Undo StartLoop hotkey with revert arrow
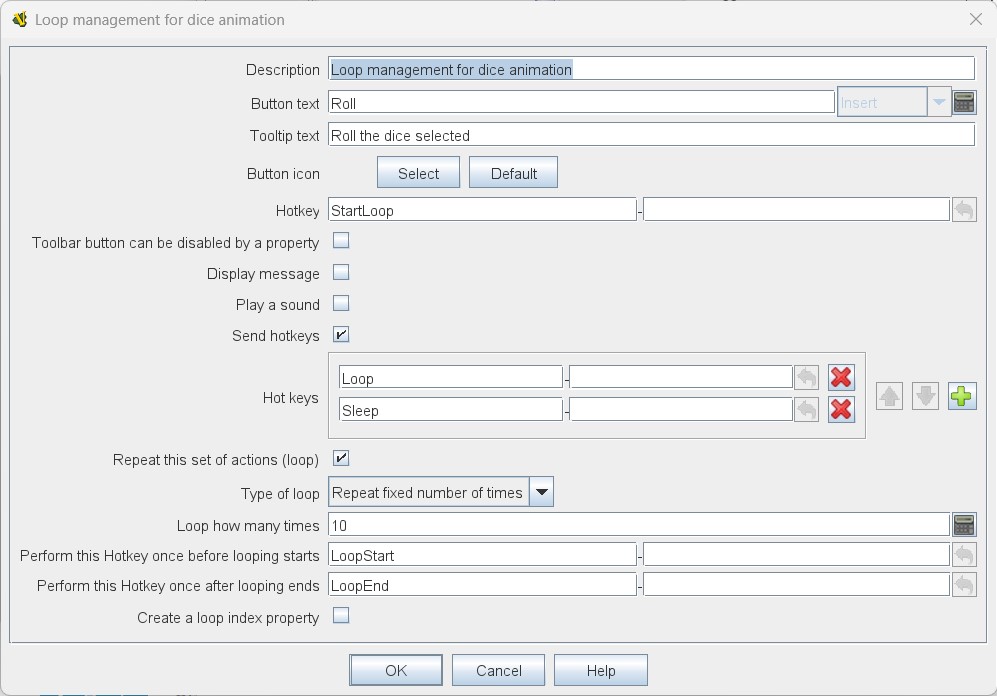The height and width of the screenshot is (696, 997). (964, 210)
